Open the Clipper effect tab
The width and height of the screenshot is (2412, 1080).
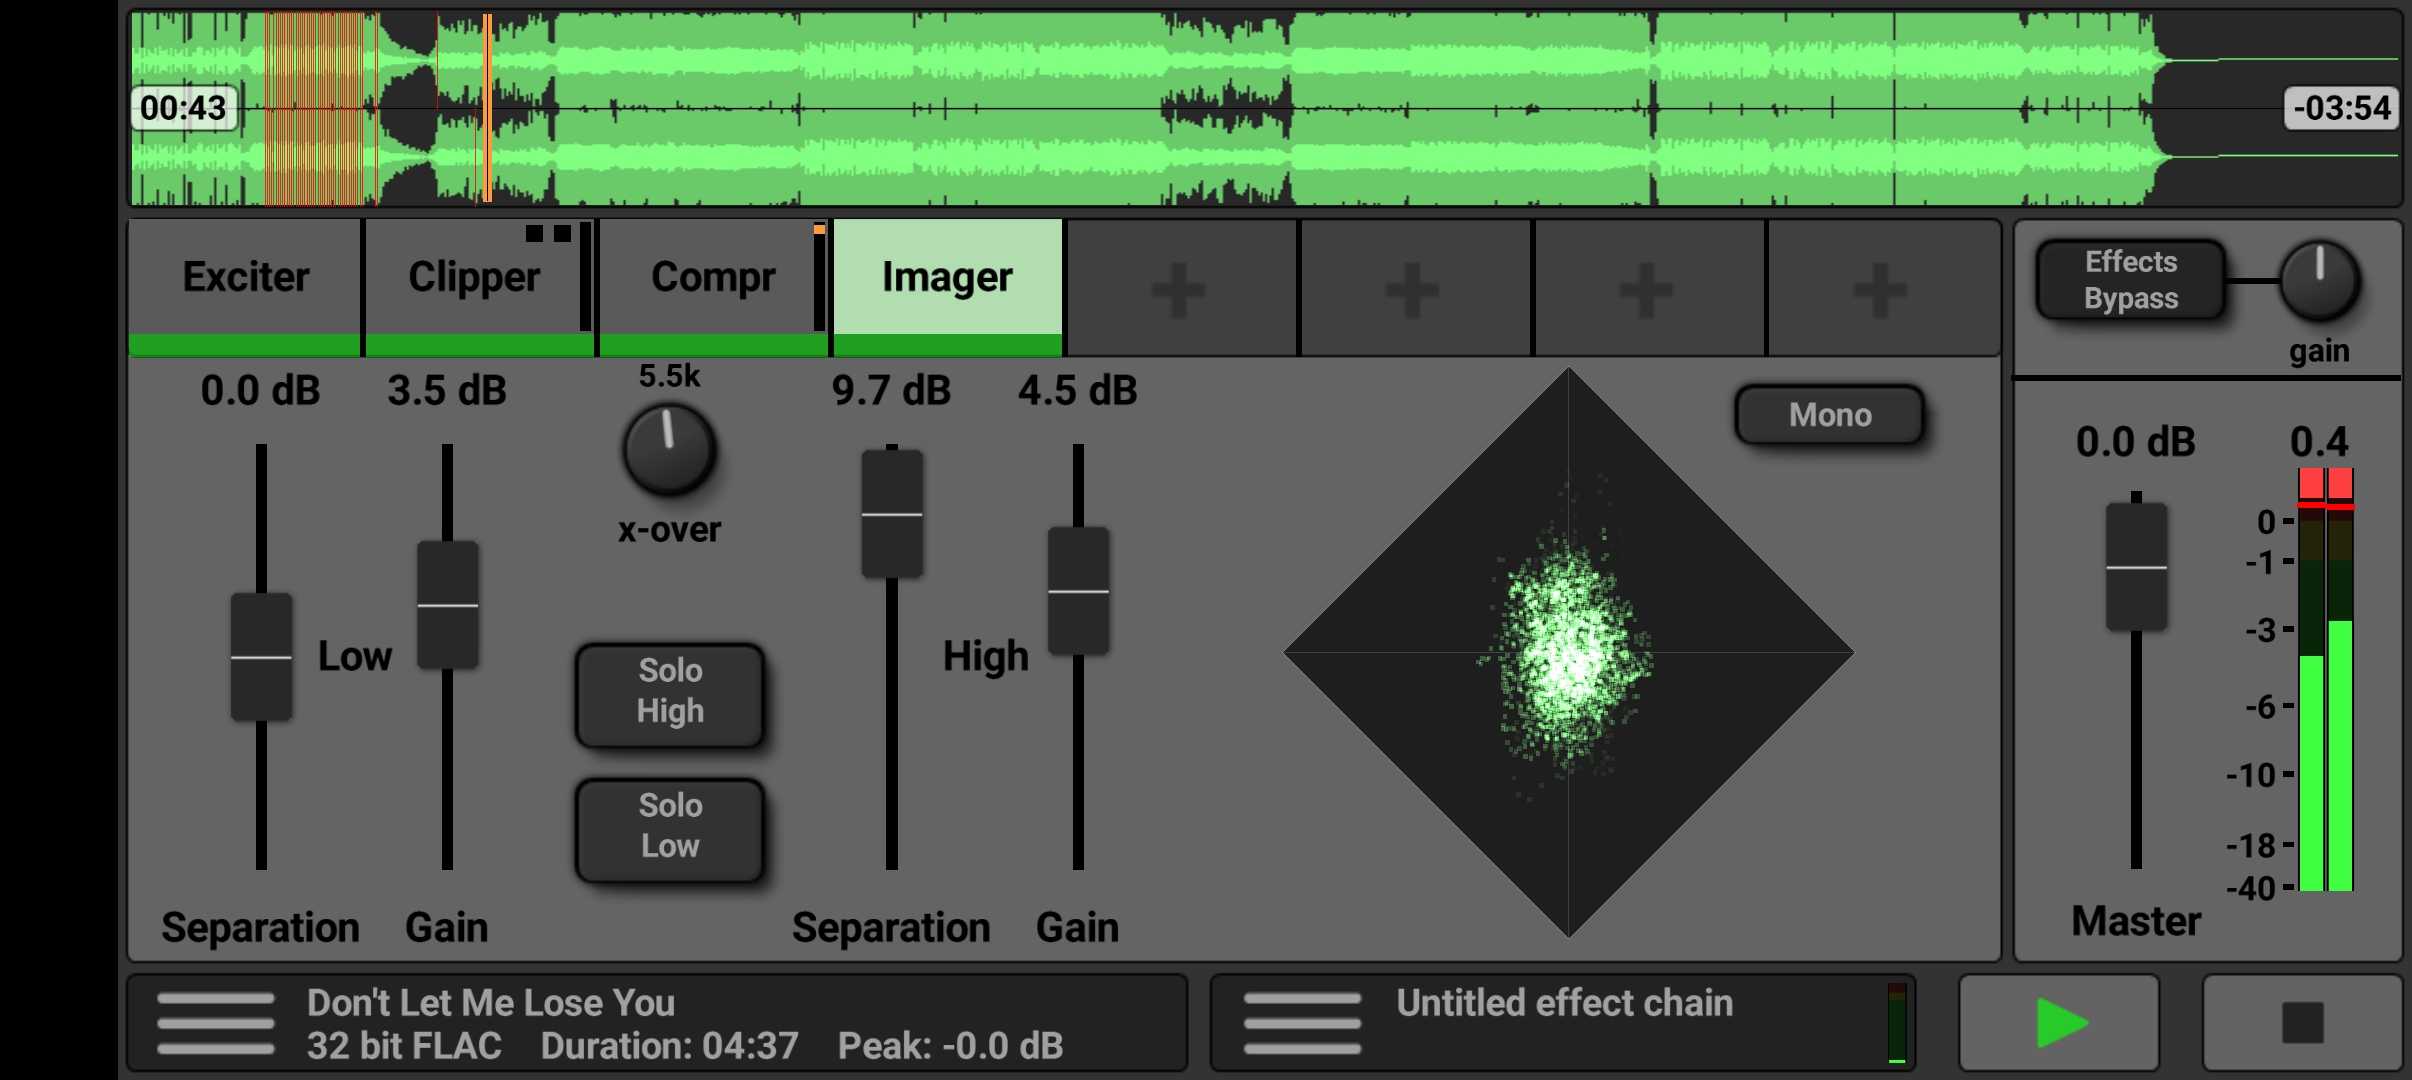pos(474,278)
